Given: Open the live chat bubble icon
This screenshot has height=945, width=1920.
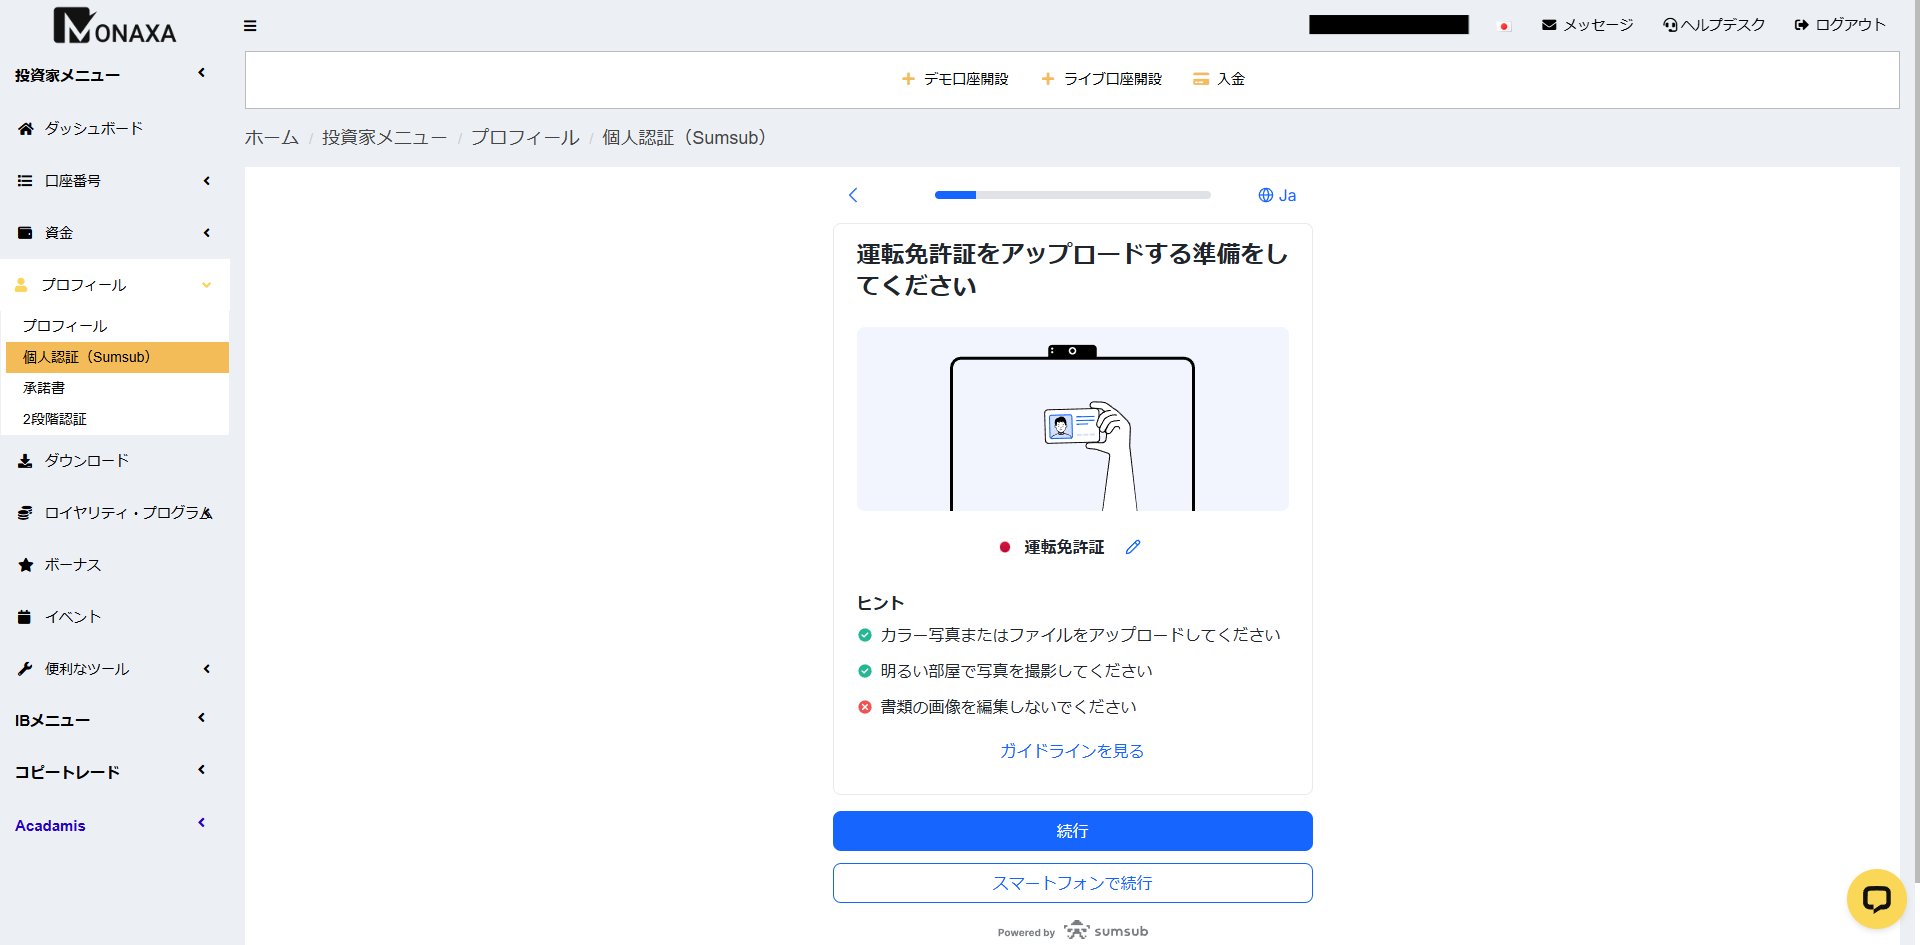Looking at the screenshot, I should tap(1875, 898).
